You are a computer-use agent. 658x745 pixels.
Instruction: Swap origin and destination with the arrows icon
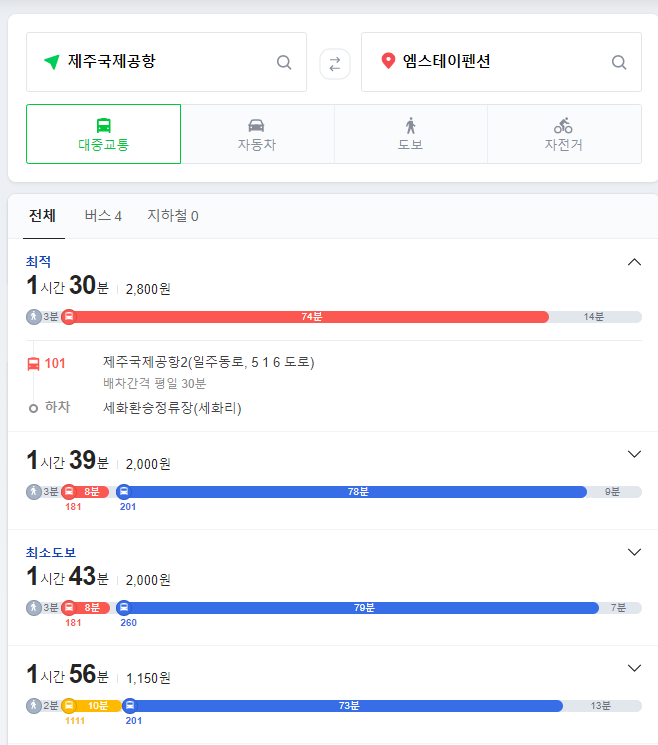[x=335, y=64]
